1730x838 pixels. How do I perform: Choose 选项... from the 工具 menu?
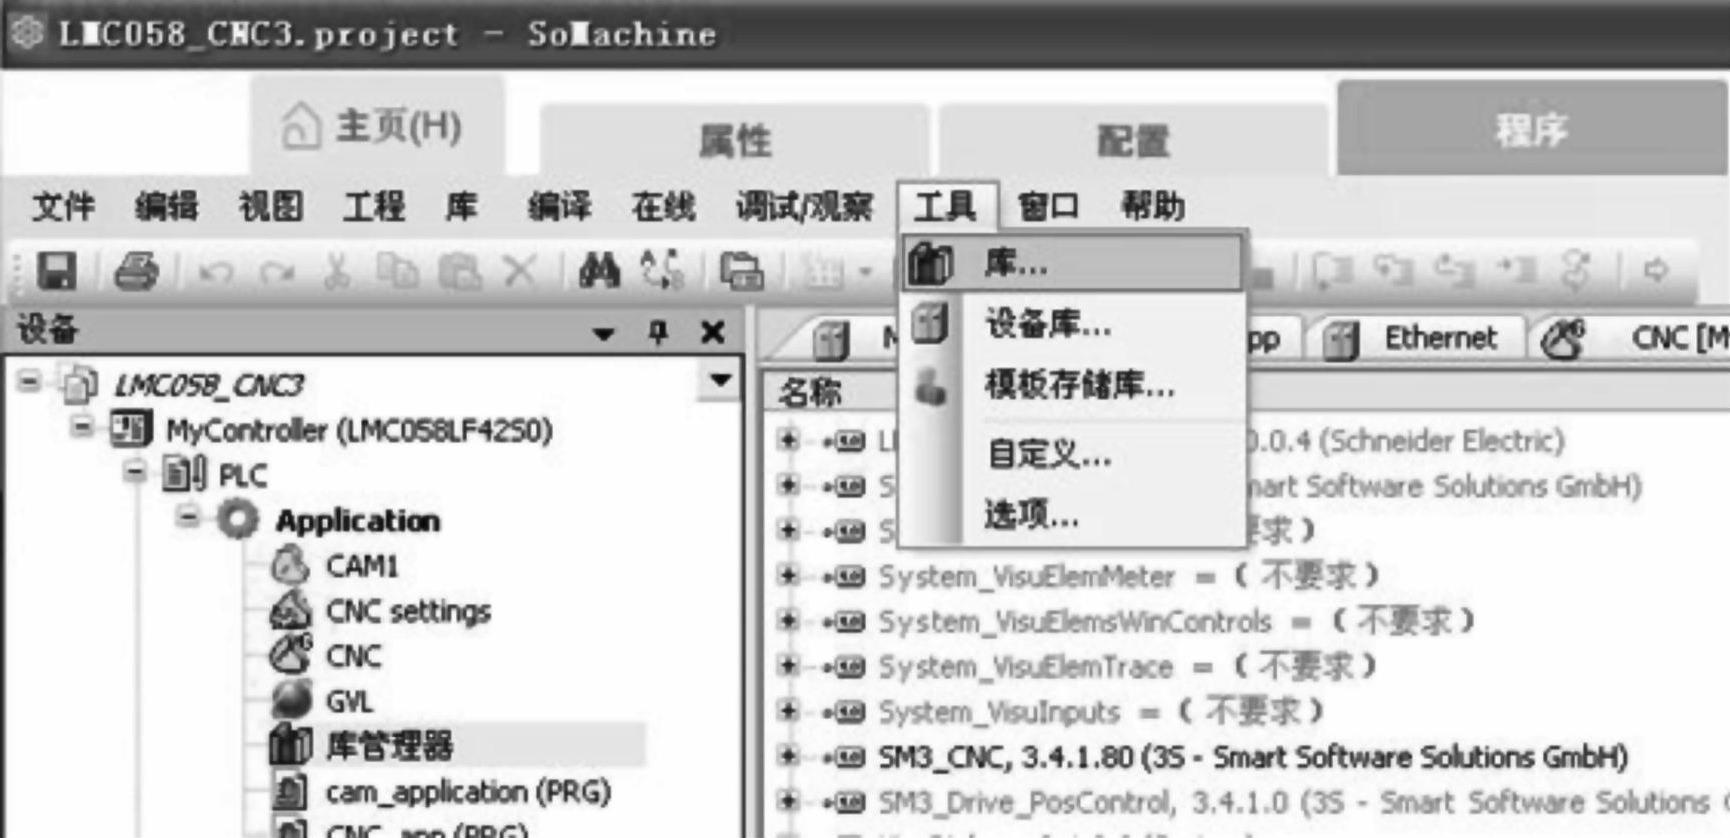1072,515
